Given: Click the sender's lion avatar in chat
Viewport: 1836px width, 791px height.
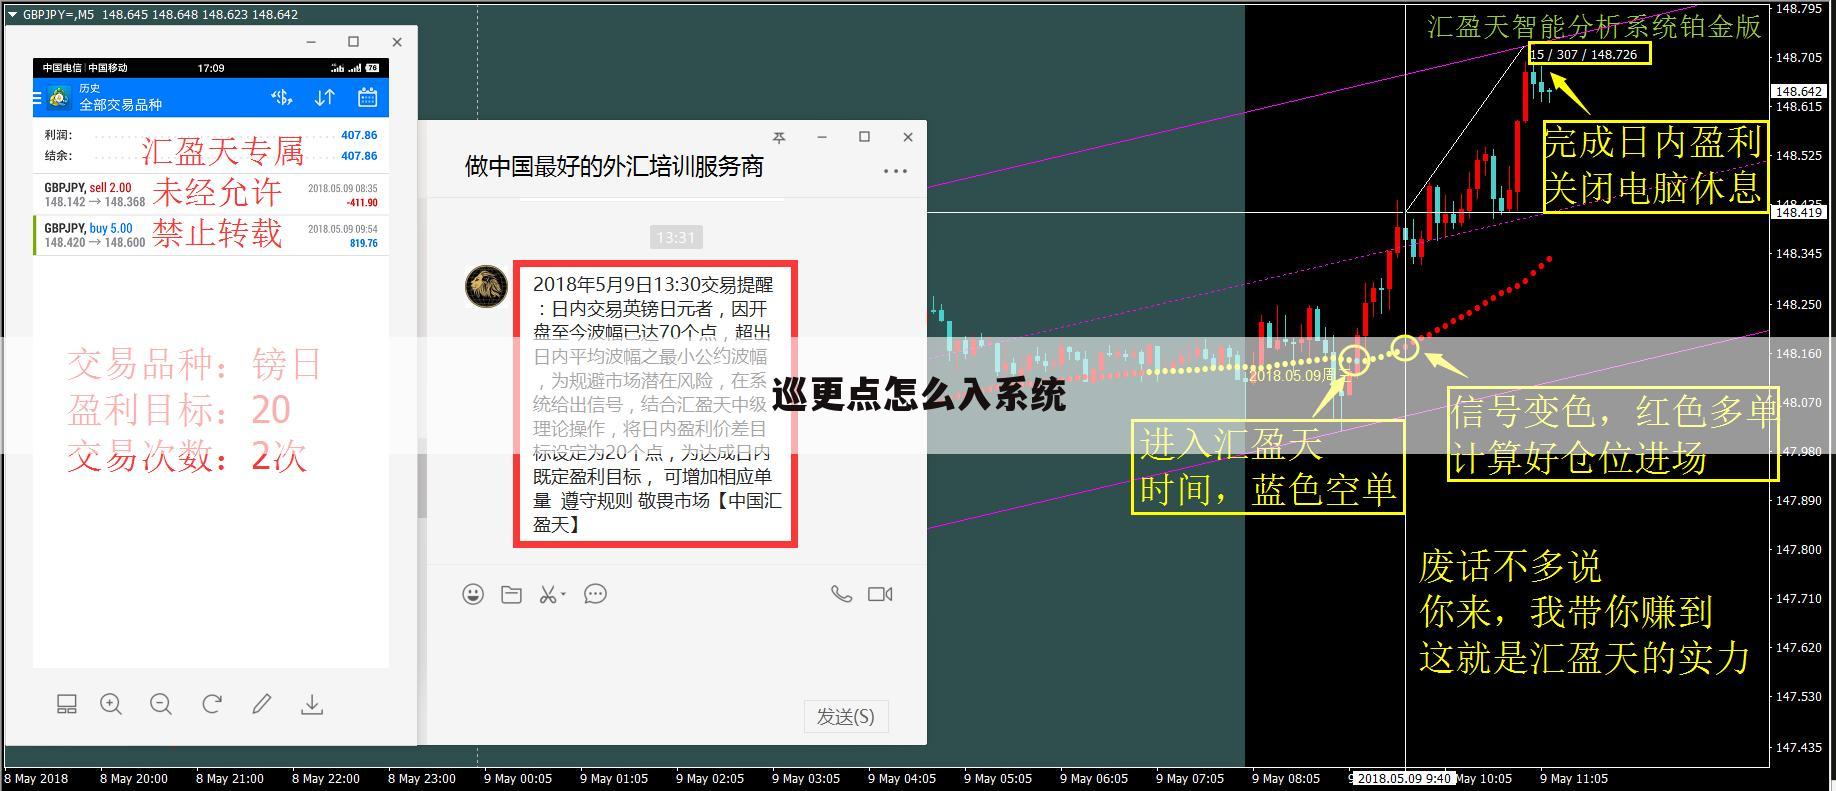Looking at the screenshot, I should [x=486, y=286].
